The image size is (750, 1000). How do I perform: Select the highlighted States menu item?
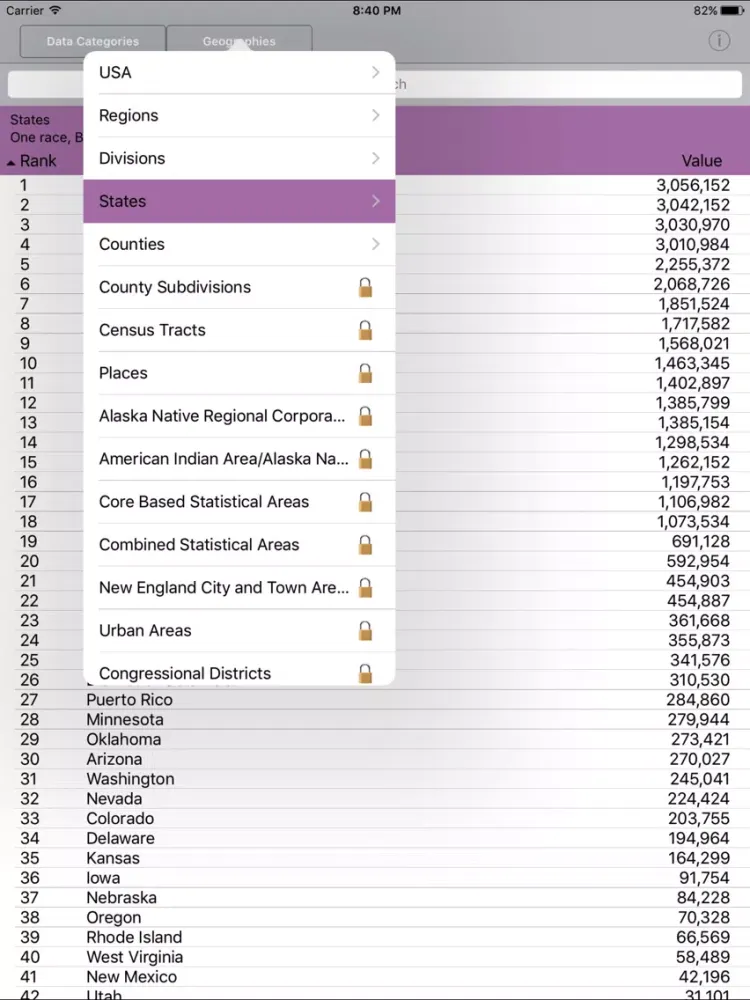pyautogui.click(x=238, y=201)
